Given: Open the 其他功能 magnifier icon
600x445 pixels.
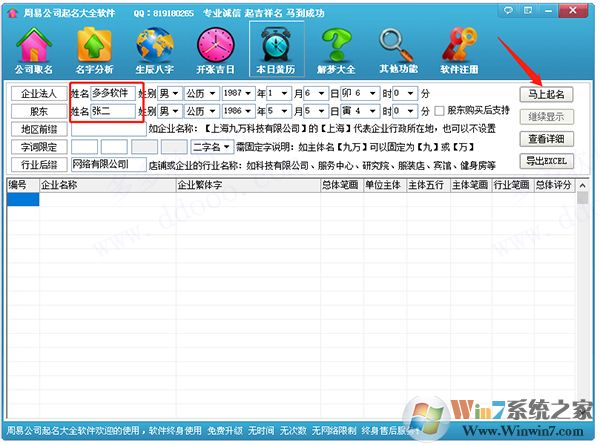Looking at the screenshot, I should (398, 50).
